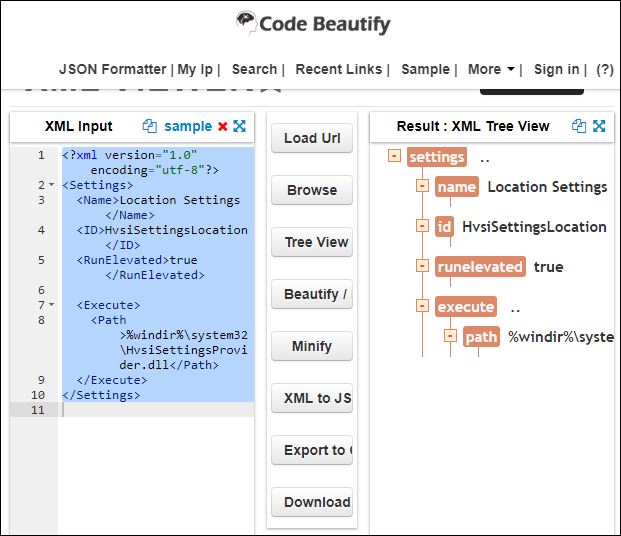This screenshot has height=536, width=621.
Task: Click empty line 11 in XML editor
Action: pos(150,410)
